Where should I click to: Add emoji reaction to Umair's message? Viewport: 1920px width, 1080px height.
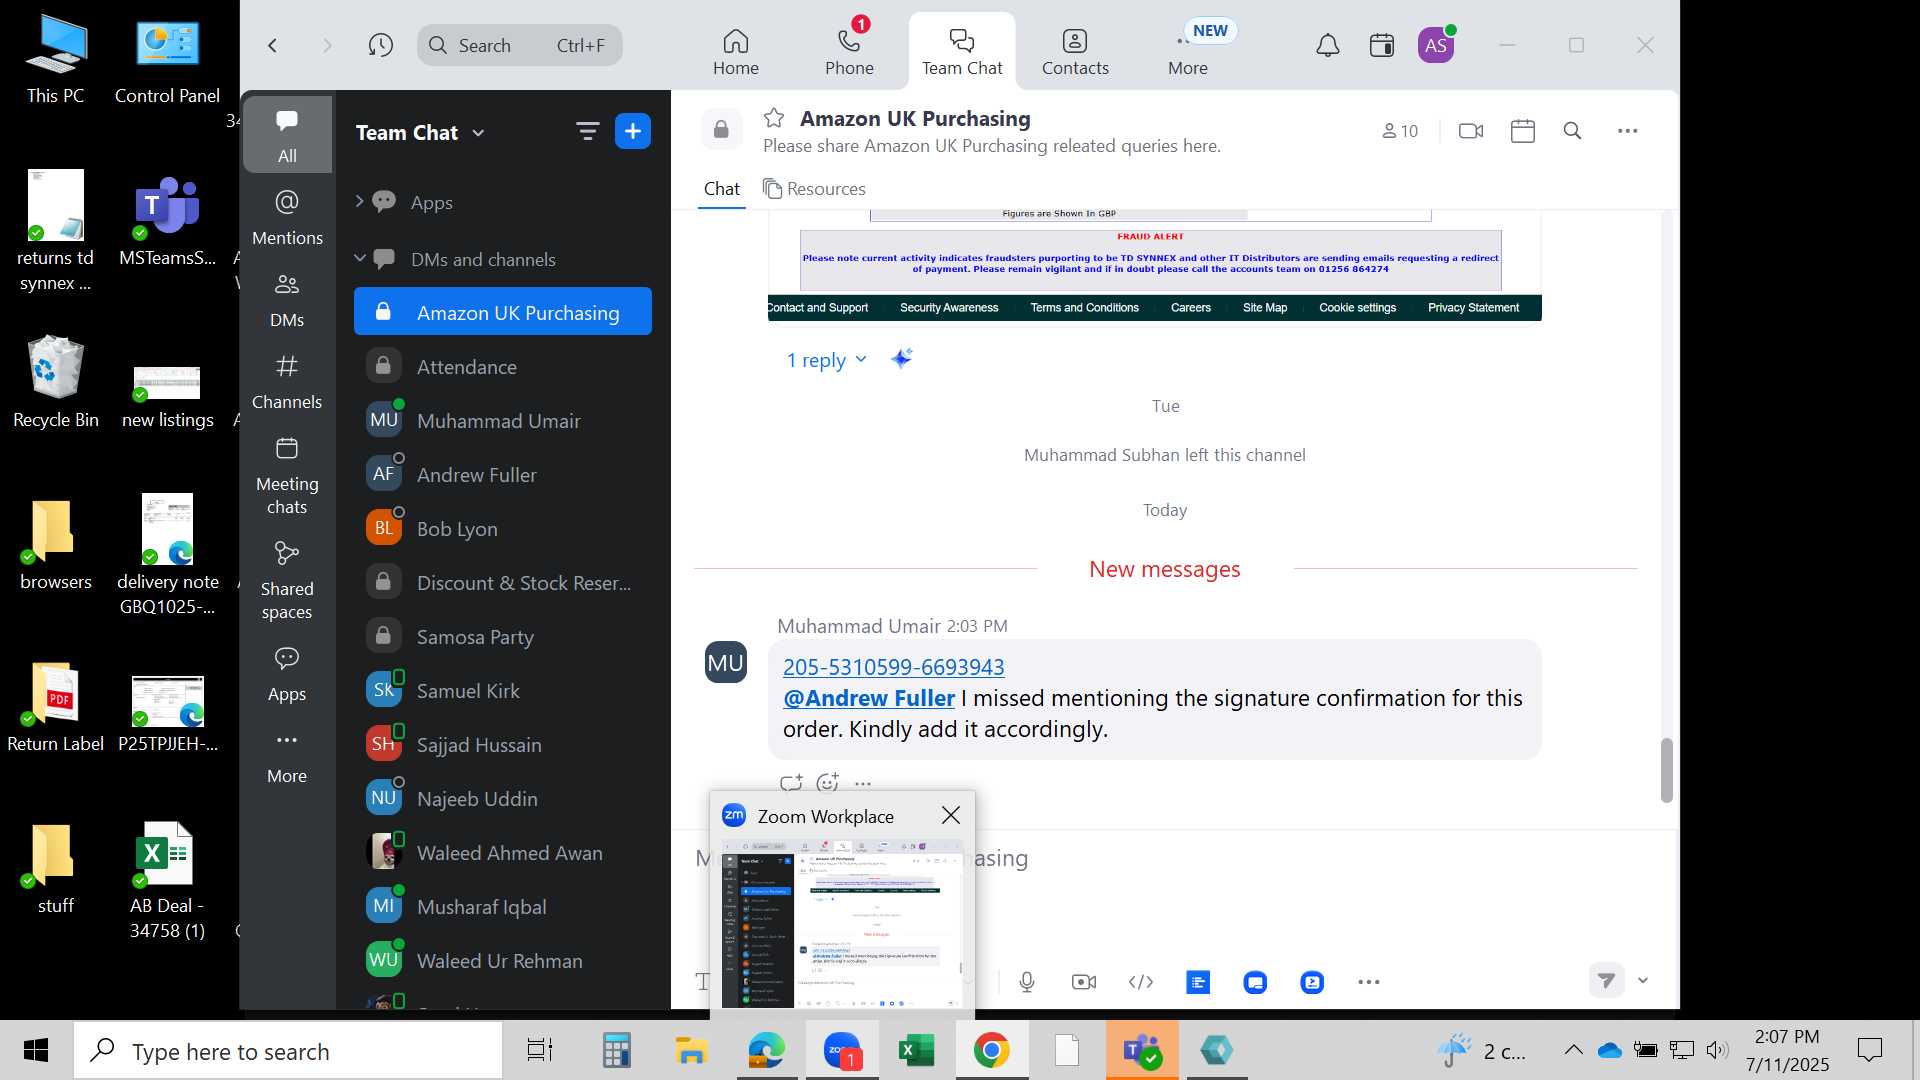click(x=827, y=783)
